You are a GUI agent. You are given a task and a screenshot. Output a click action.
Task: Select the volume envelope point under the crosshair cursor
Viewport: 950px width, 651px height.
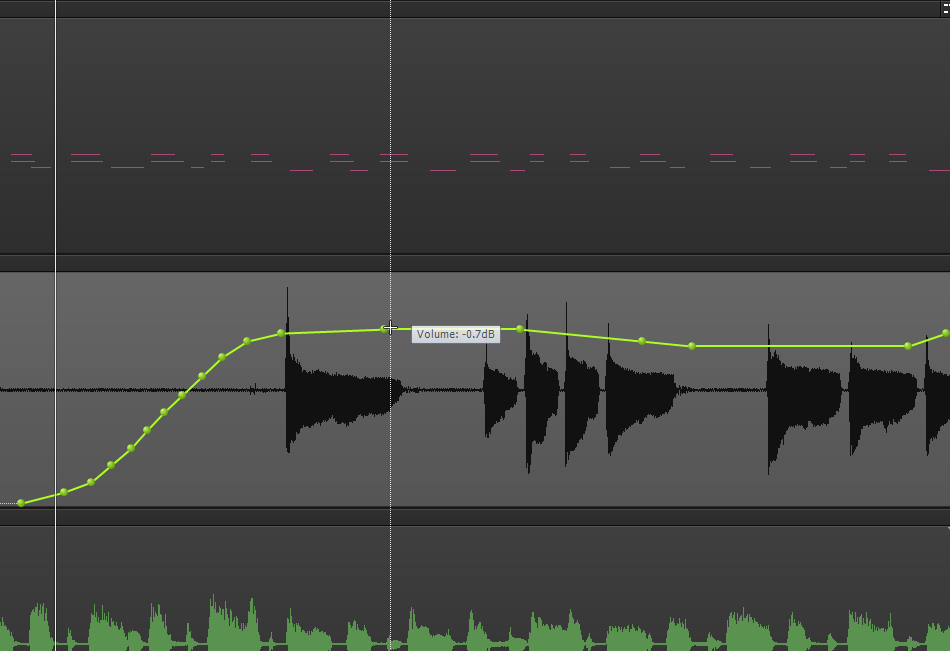[x=384, y=329]
